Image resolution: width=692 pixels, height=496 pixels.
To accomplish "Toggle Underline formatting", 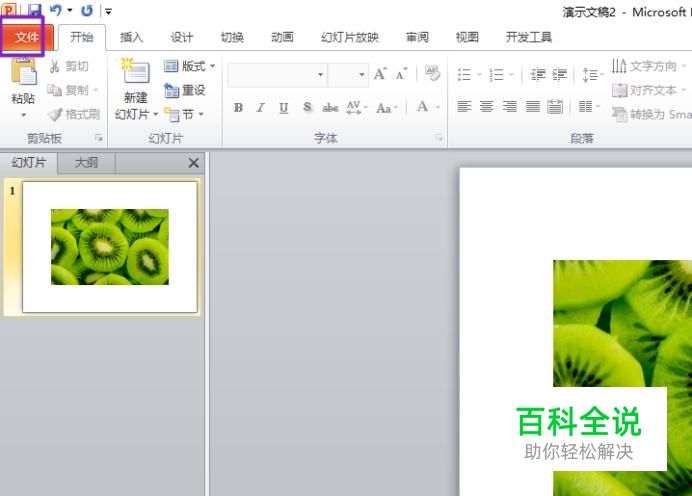I will tap(284, 107).
